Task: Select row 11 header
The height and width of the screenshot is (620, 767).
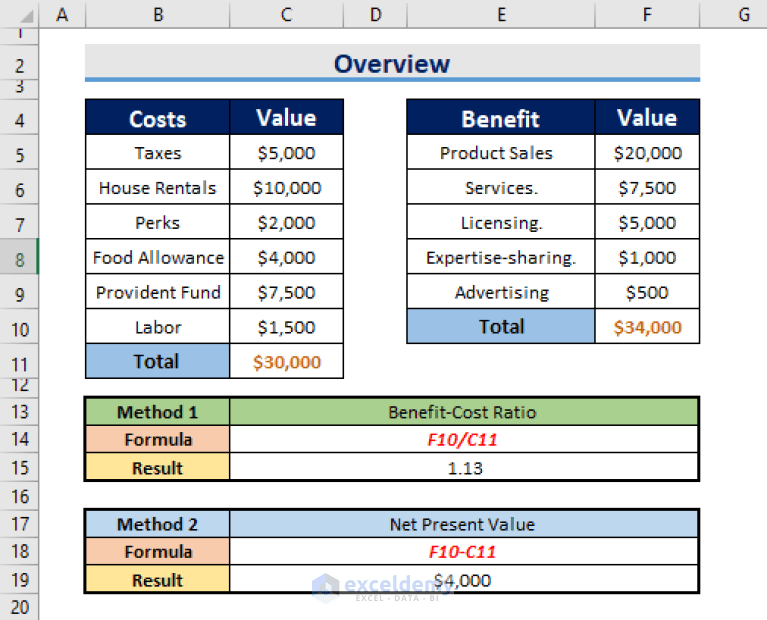Action: 19,362
